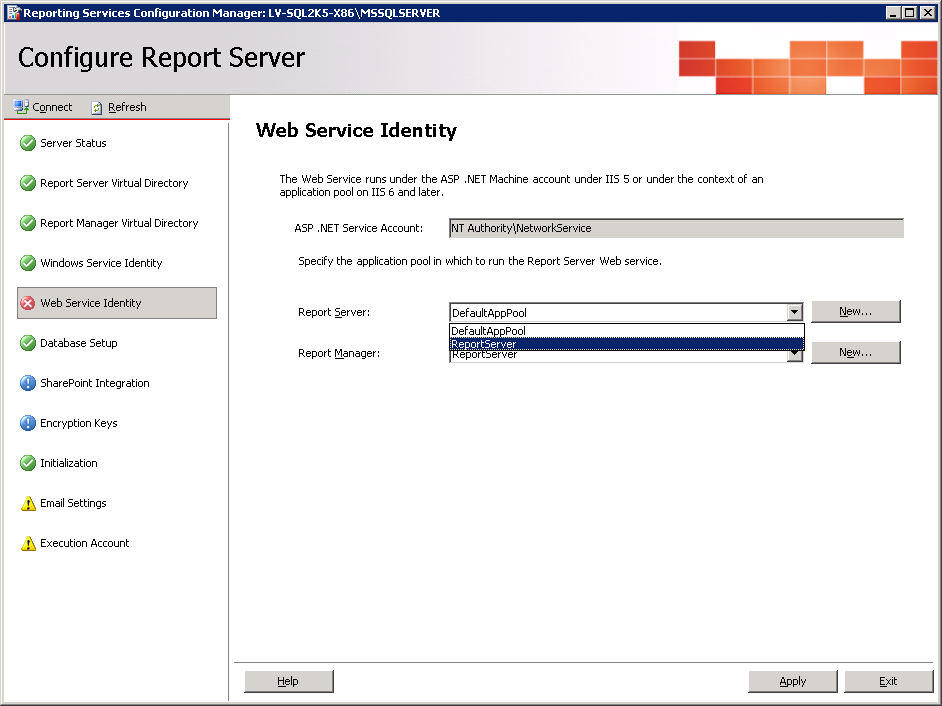Image resolution: width=942 pixels, height=706 pixels.
Task: Click the ASP .NET Service Account field
Action: (x=676, y=228)
